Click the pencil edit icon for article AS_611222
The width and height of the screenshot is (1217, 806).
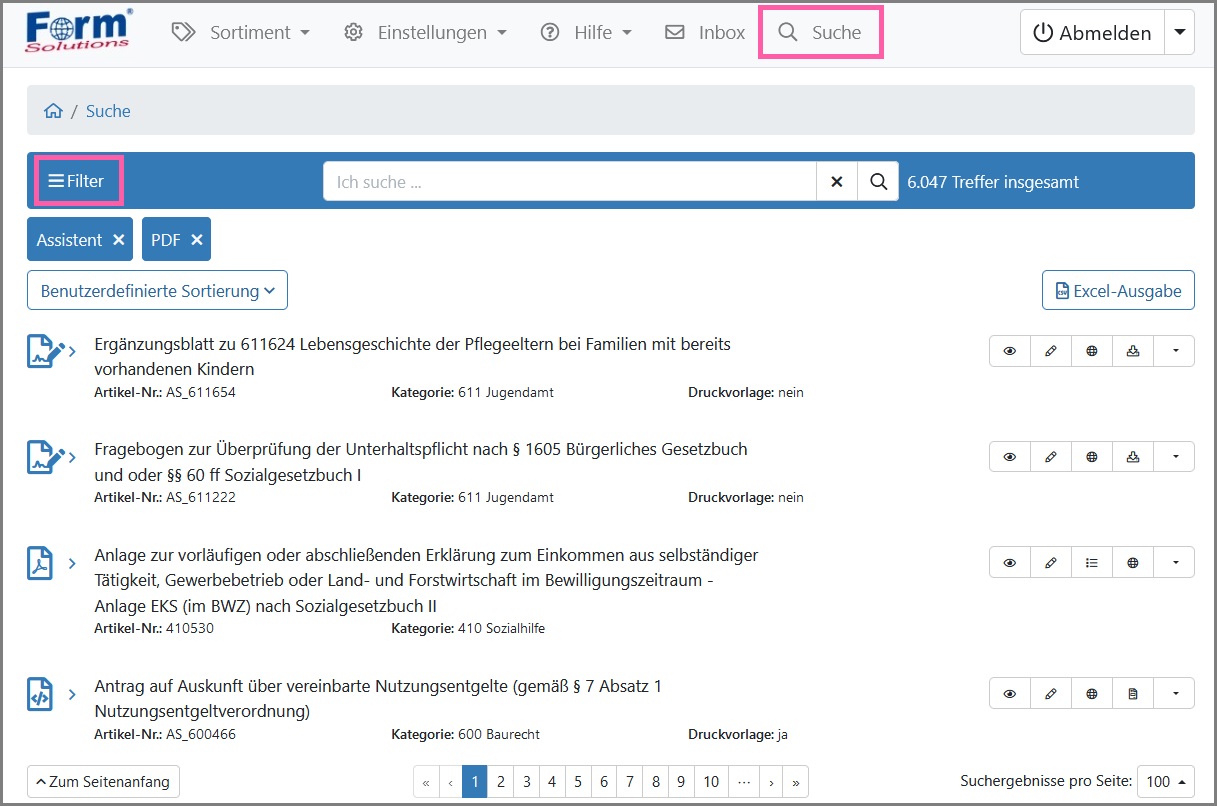point(1051,457)
